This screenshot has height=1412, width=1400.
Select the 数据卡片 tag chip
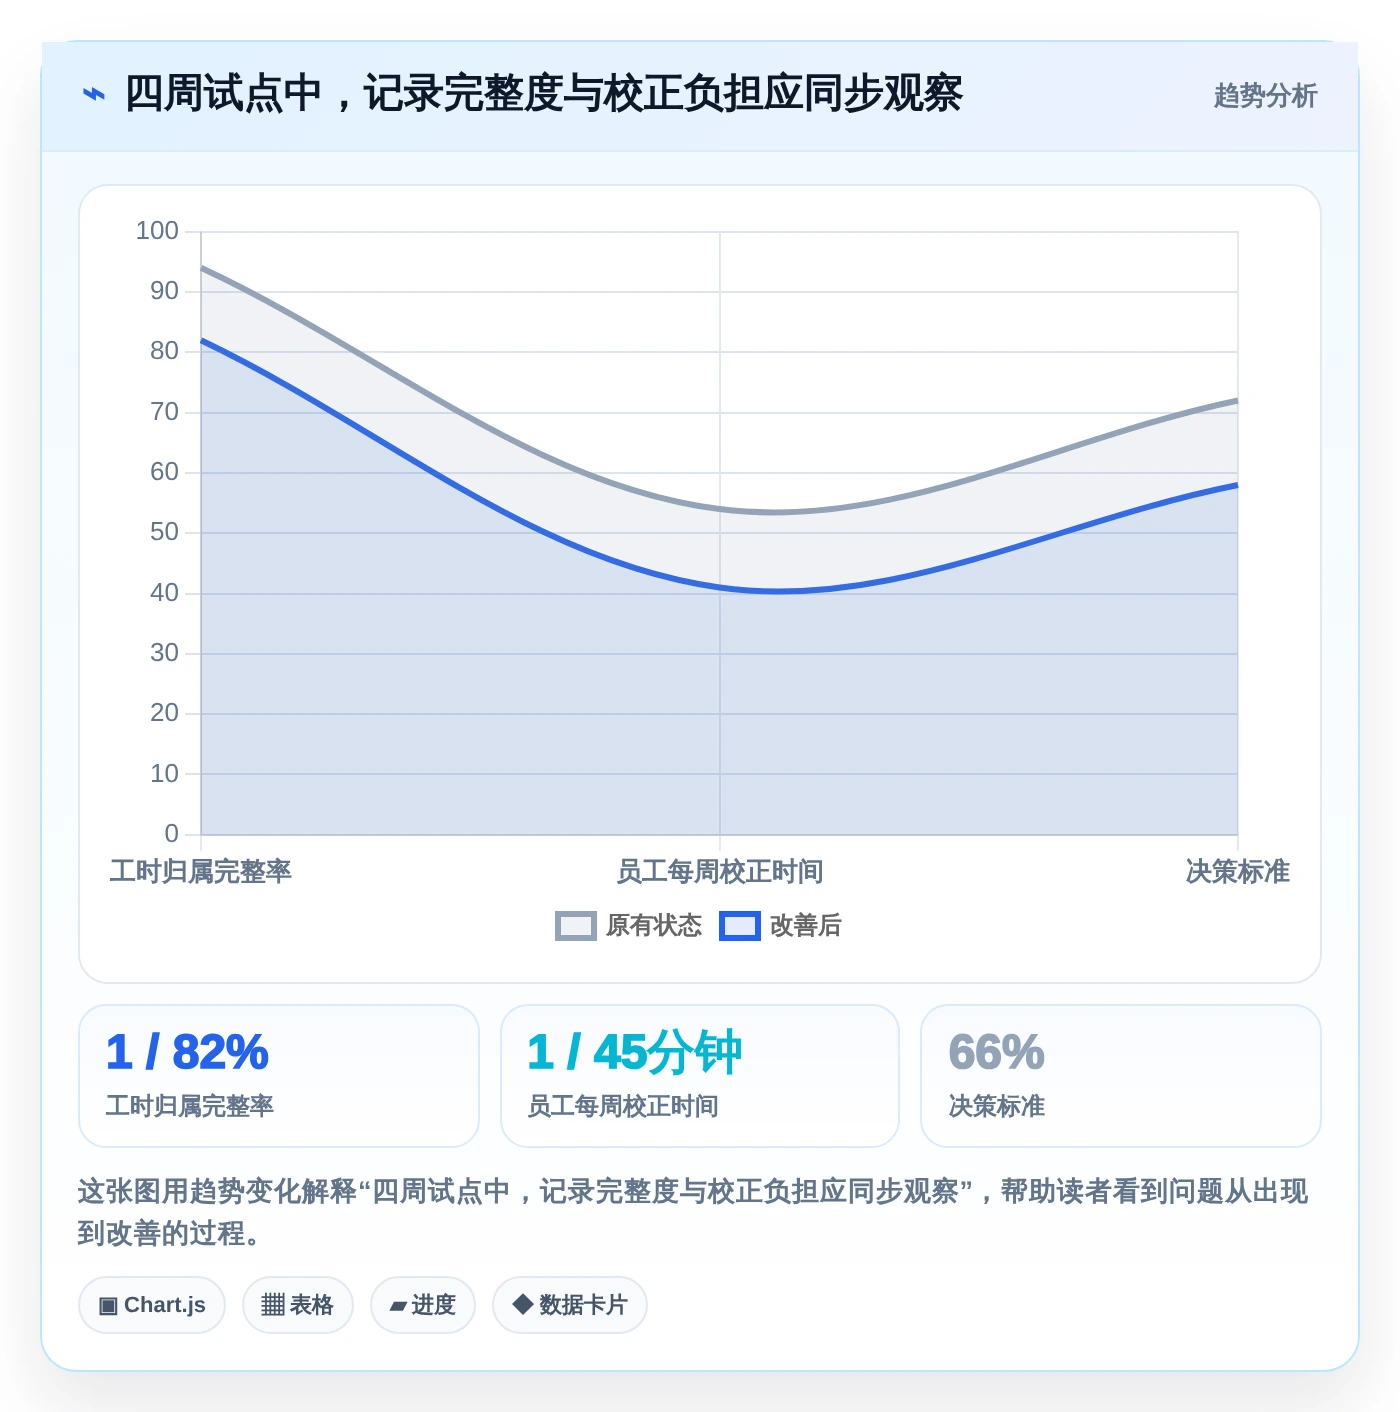tap(570, 1305)
